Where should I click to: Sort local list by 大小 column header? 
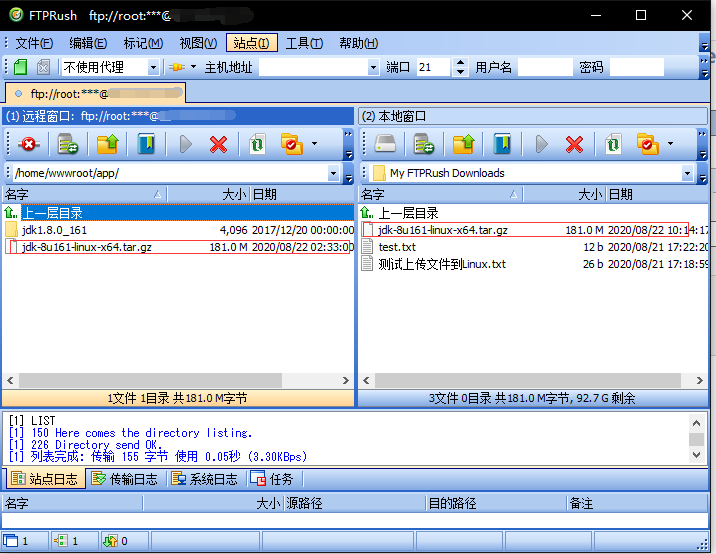coord(564,195)
